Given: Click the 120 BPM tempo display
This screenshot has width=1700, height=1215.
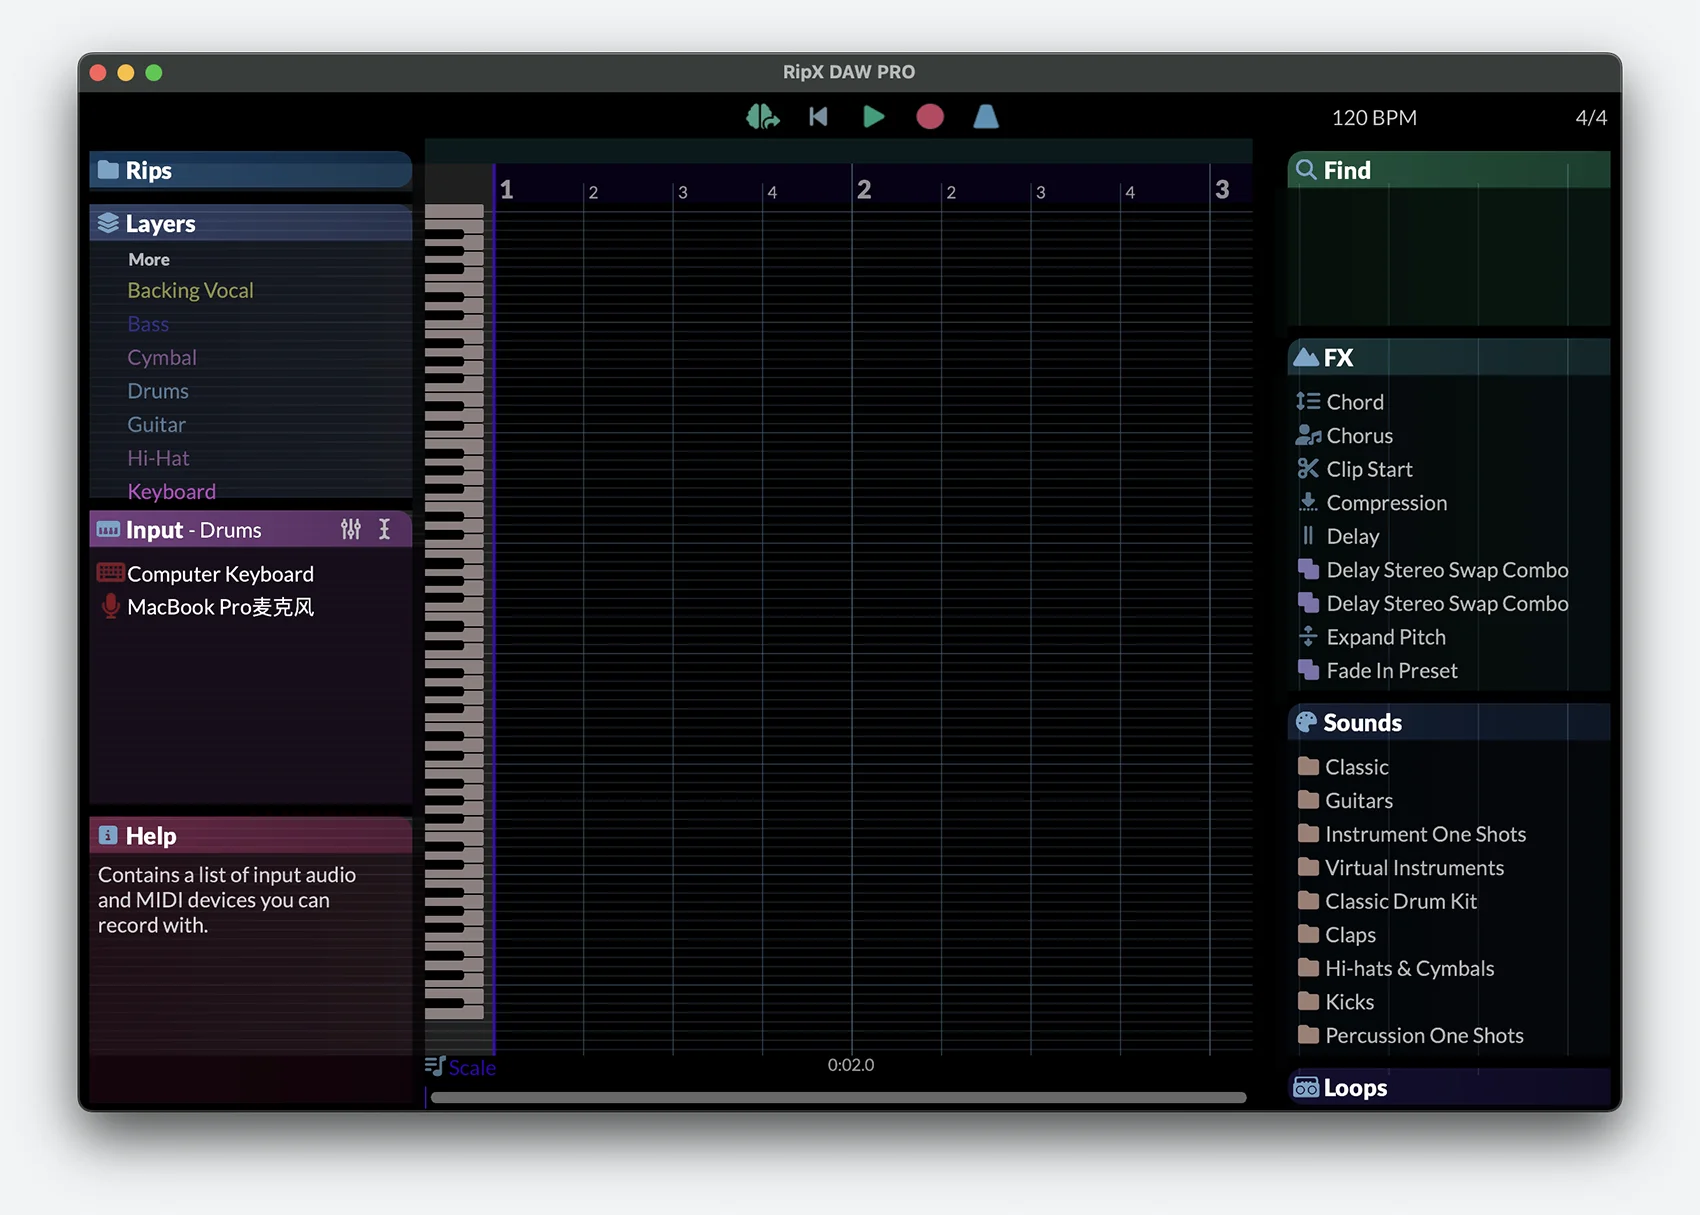Looking at the screenshot, I should click(x=1373, y=118).
